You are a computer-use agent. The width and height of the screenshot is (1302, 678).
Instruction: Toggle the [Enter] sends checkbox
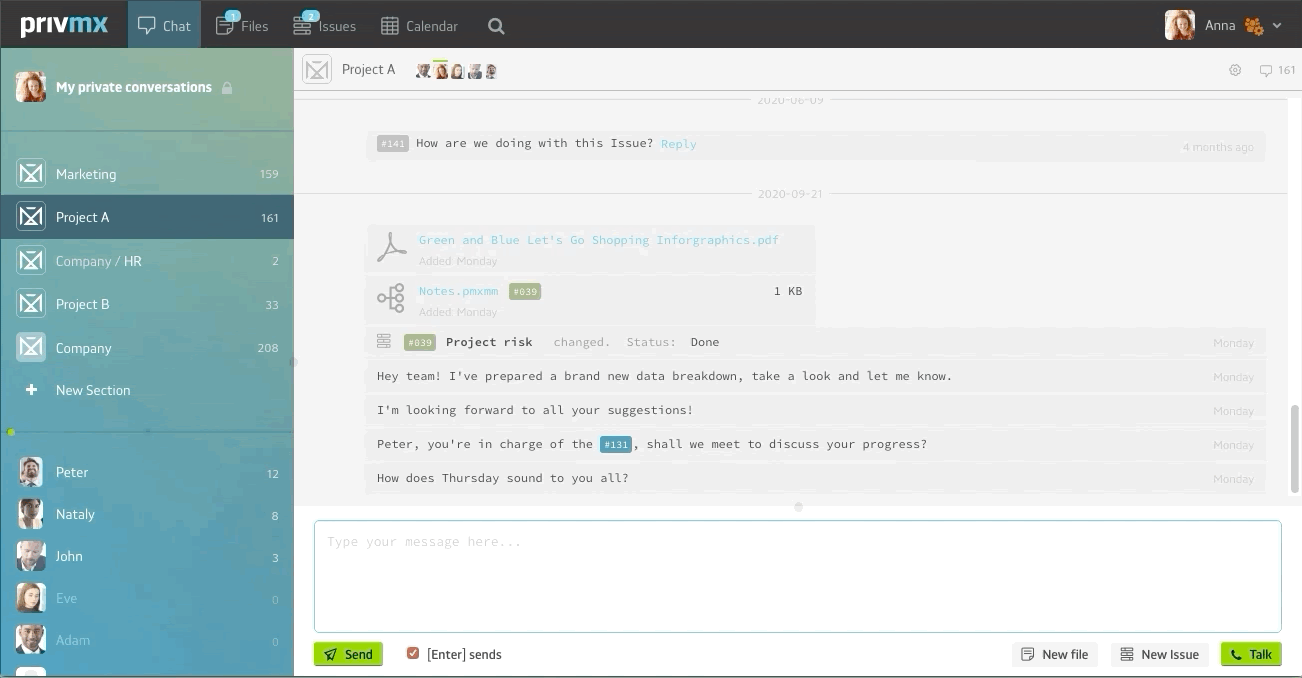412,653
